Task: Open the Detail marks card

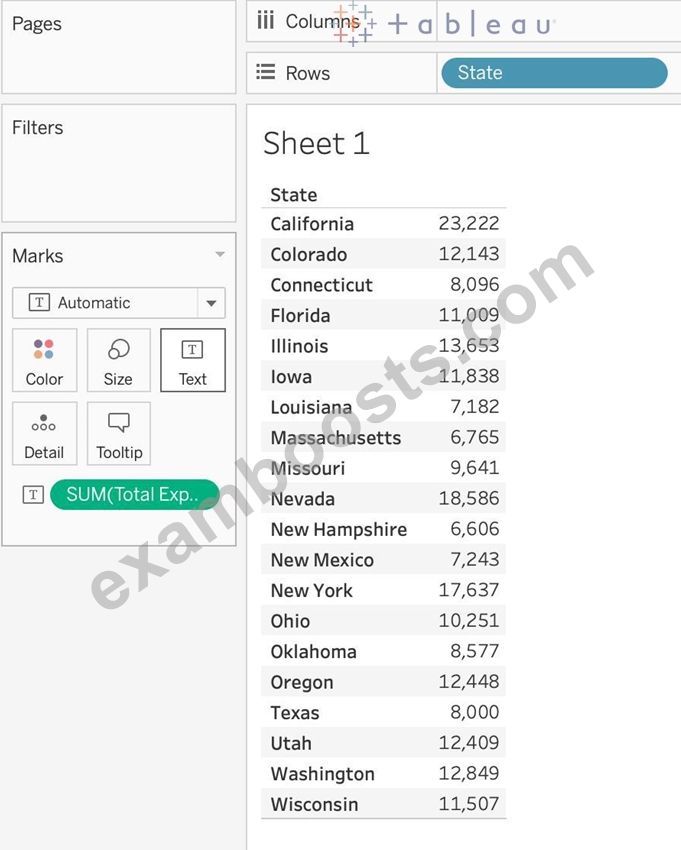Action: click(44, 434)
